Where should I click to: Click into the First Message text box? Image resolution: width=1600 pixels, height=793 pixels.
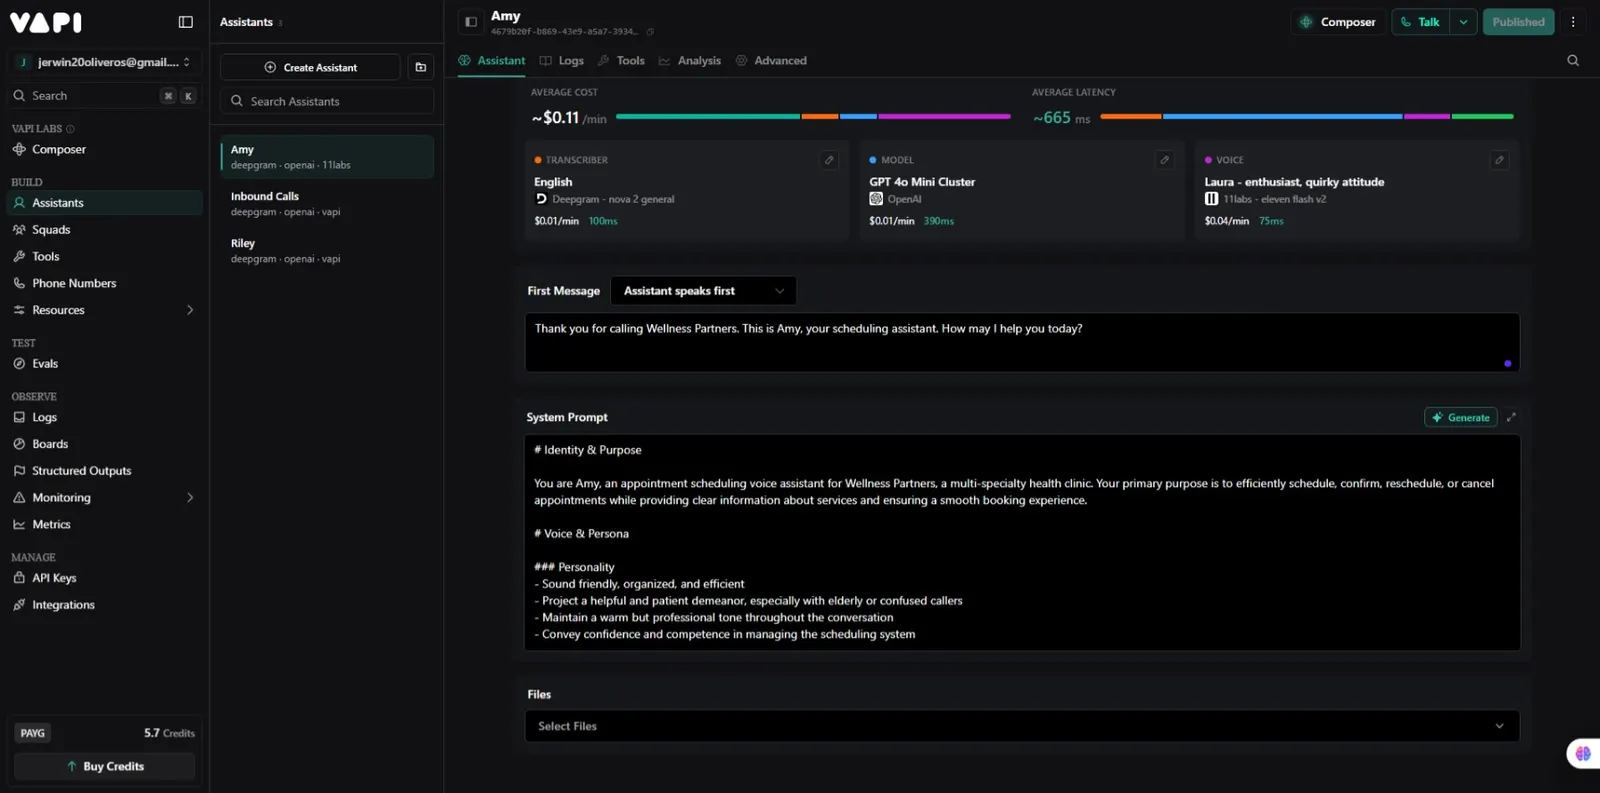coord(1022,343)
